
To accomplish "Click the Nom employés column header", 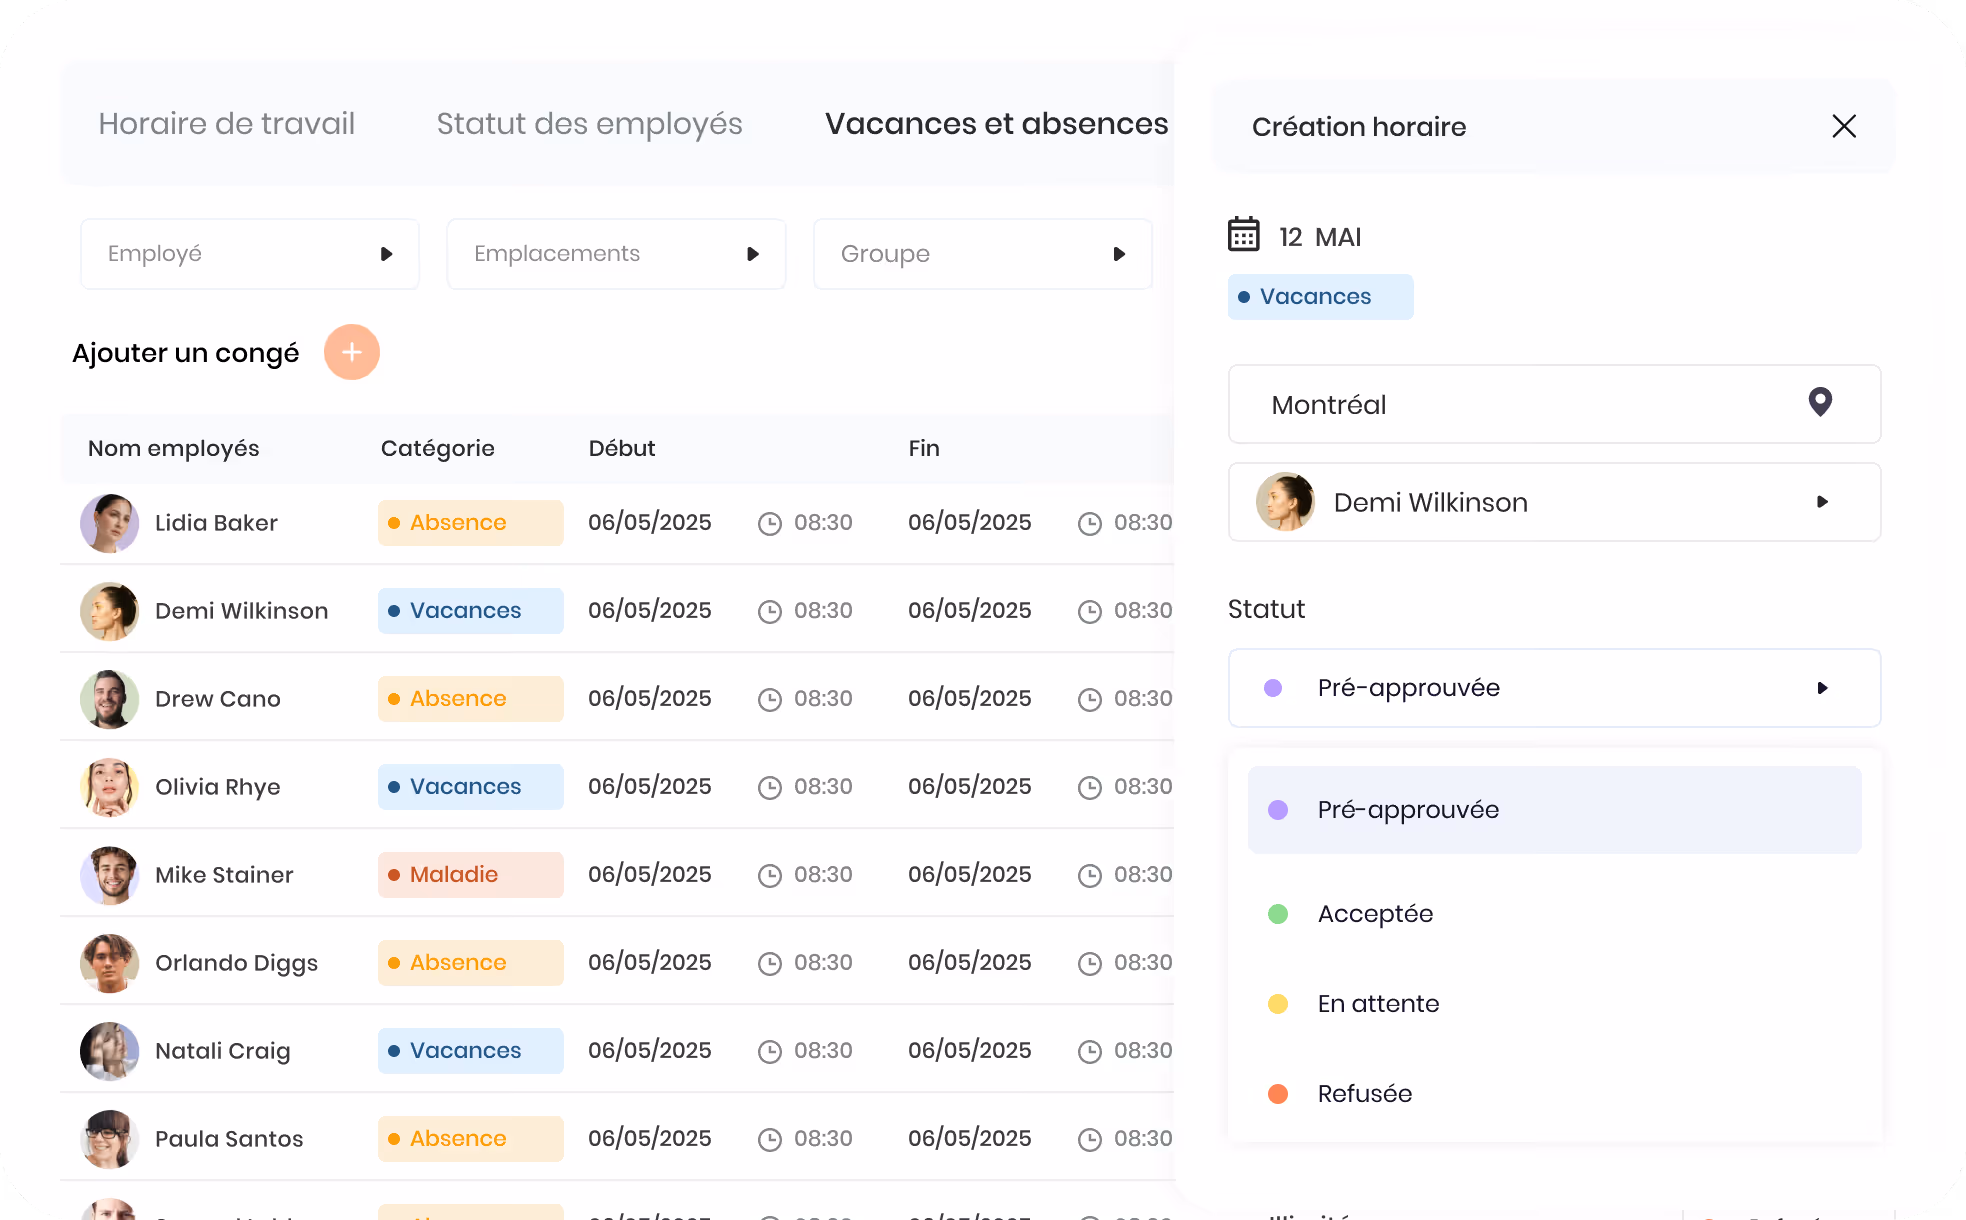I will tap(173, 449).
